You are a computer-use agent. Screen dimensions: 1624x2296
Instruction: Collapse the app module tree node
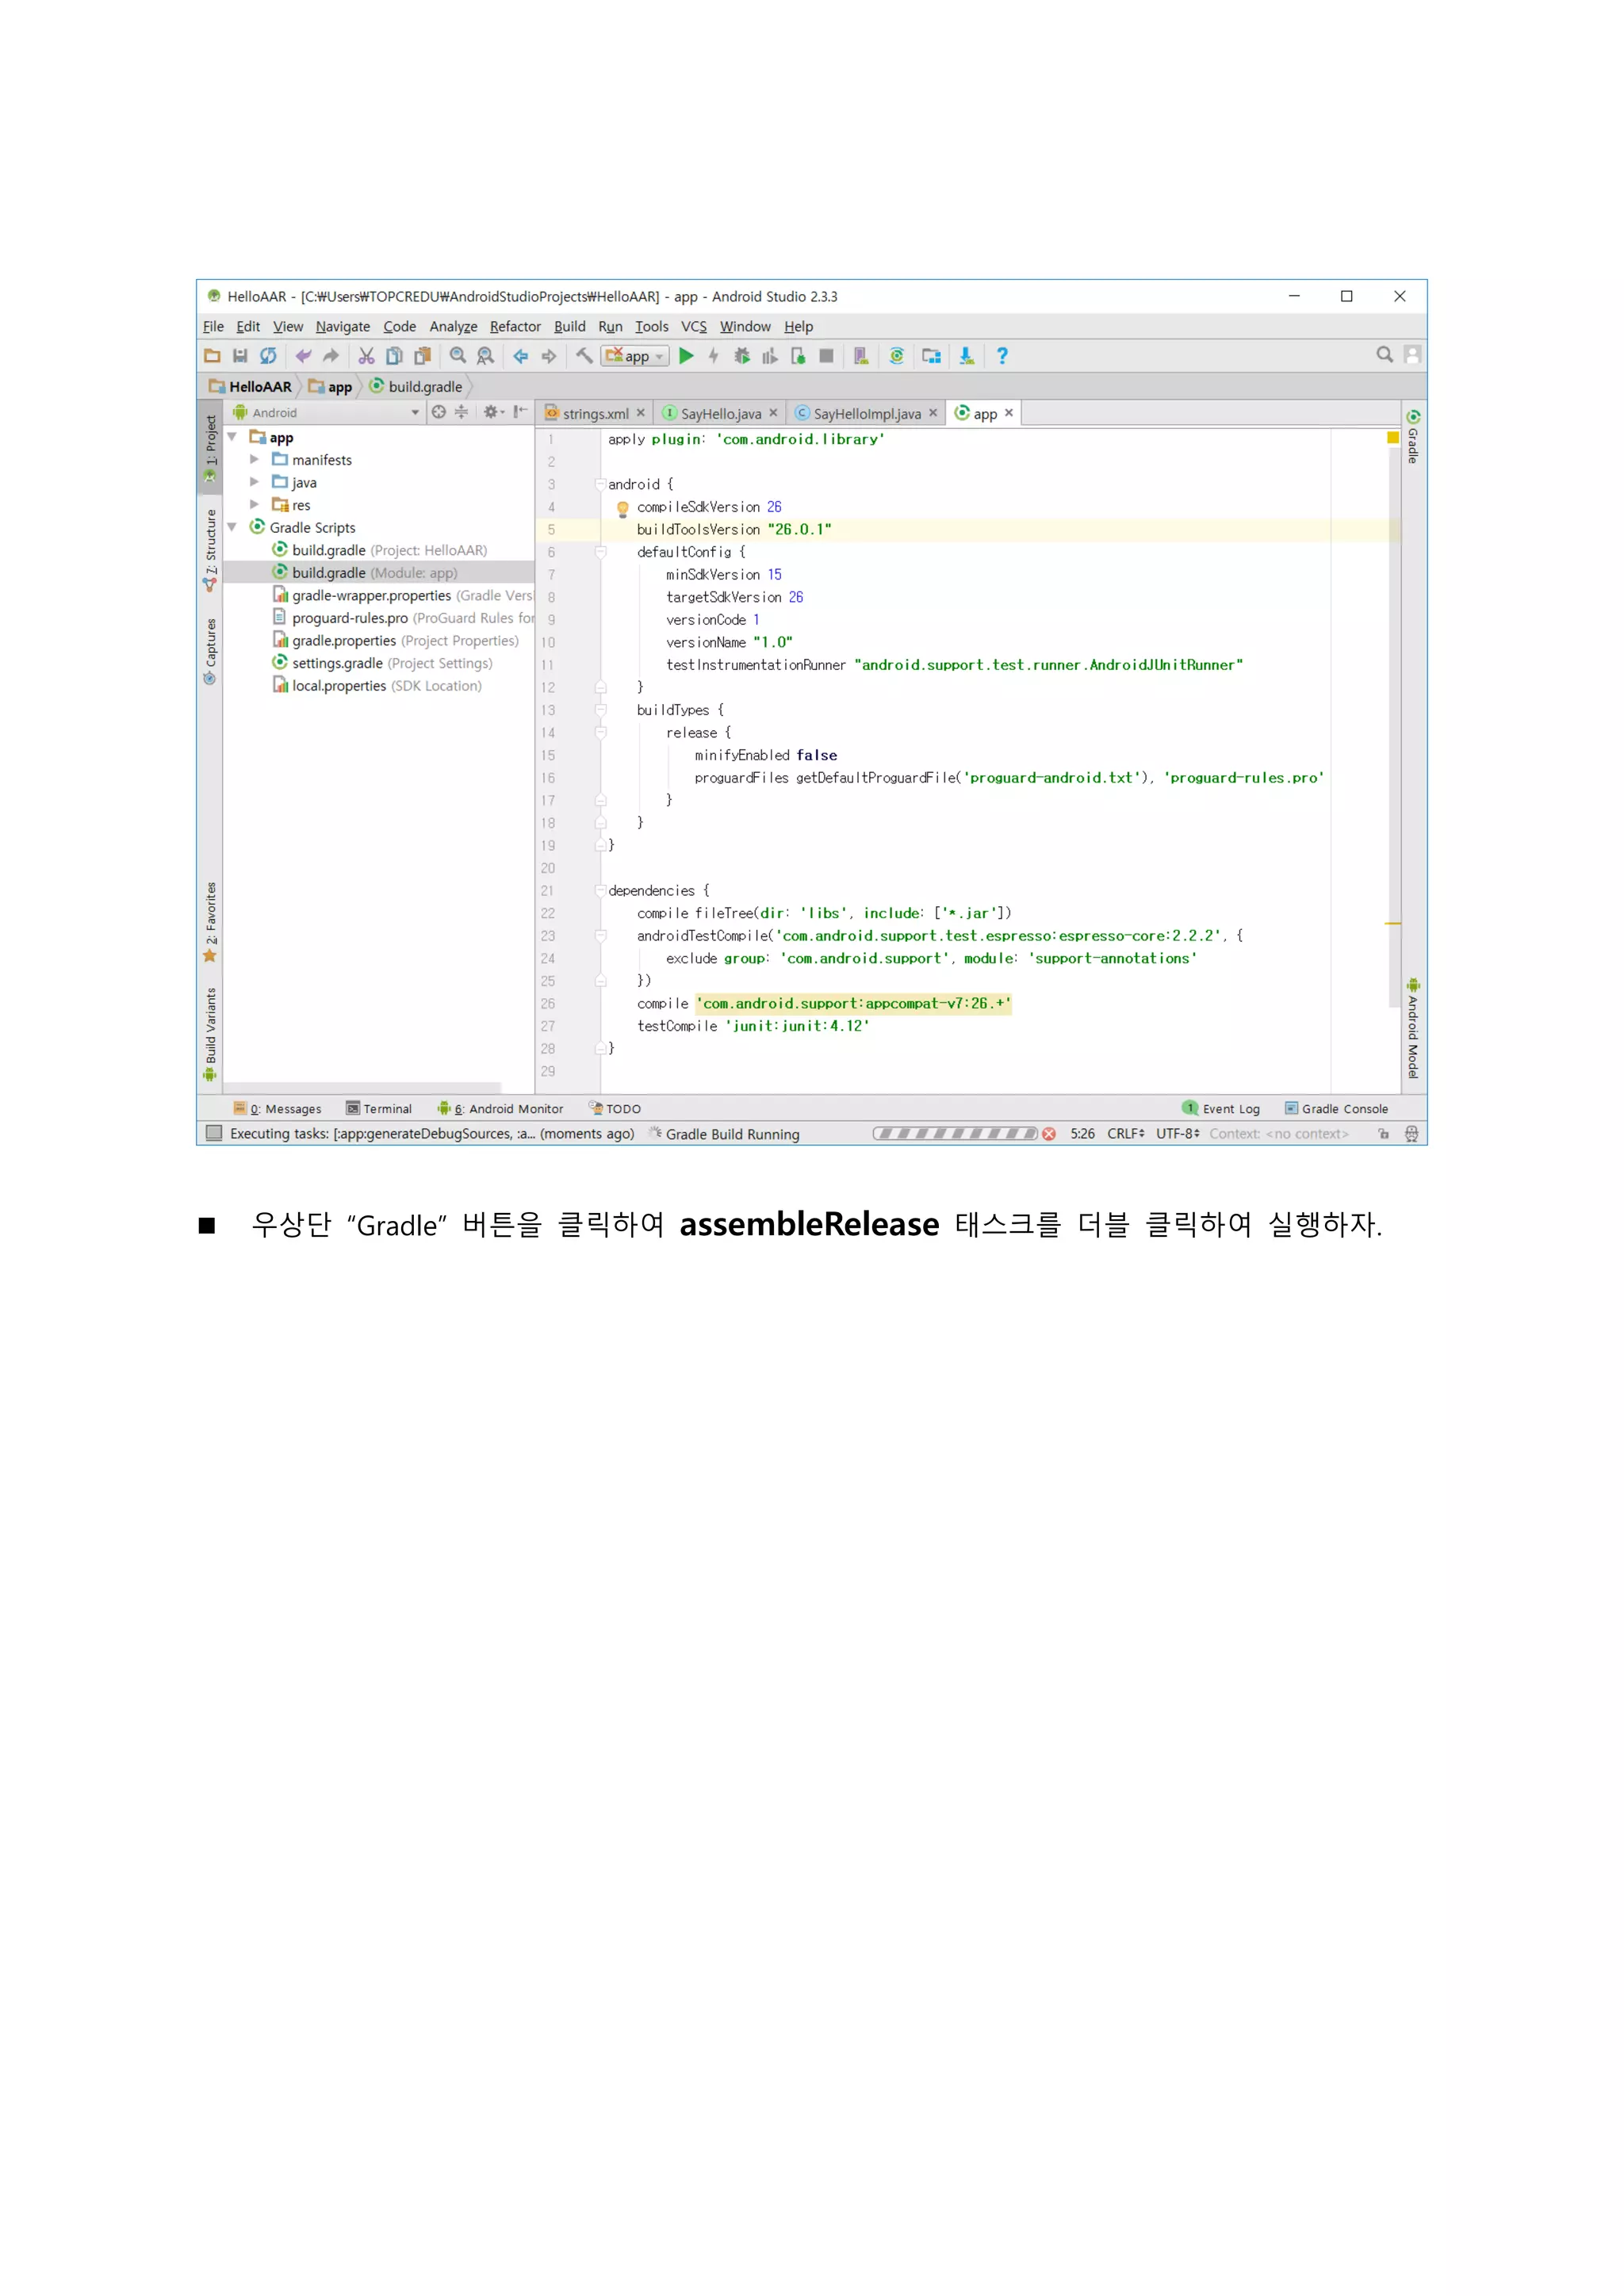[x=232, y=437]
